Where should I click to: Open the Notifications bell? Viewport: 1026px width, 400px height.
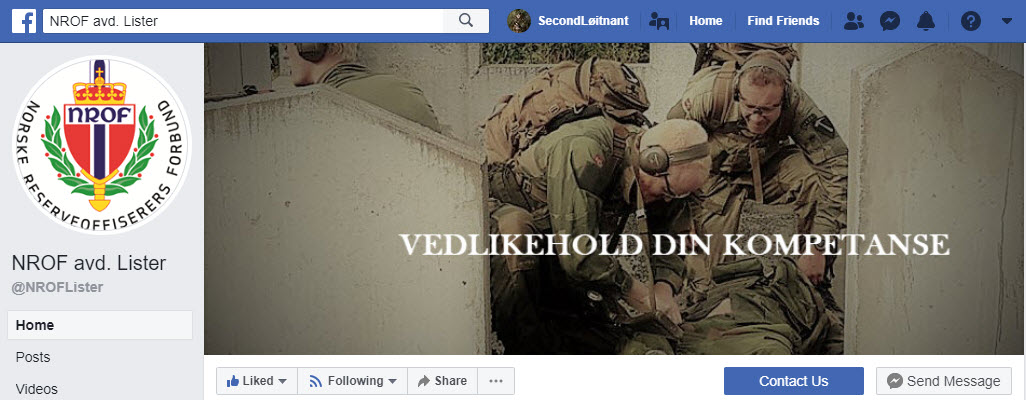(x=926, y=21)
